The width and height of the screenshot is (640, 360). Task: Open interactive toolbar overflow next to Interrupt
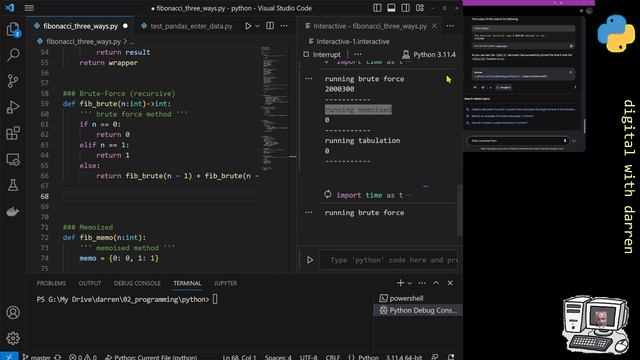[x=358, y=54]
